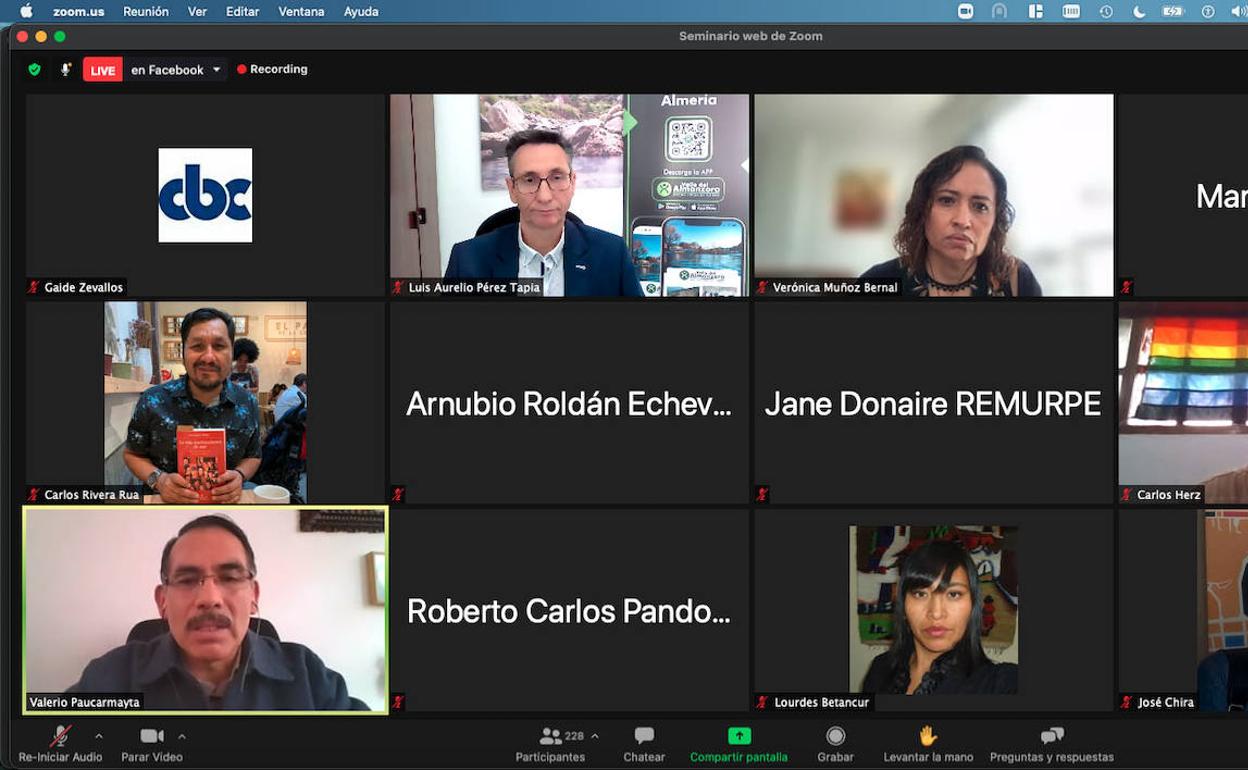The width and height of the screenshot is (1248, 770).
Task: Click the red LIVE indicator badge
Action: (102, 70)
